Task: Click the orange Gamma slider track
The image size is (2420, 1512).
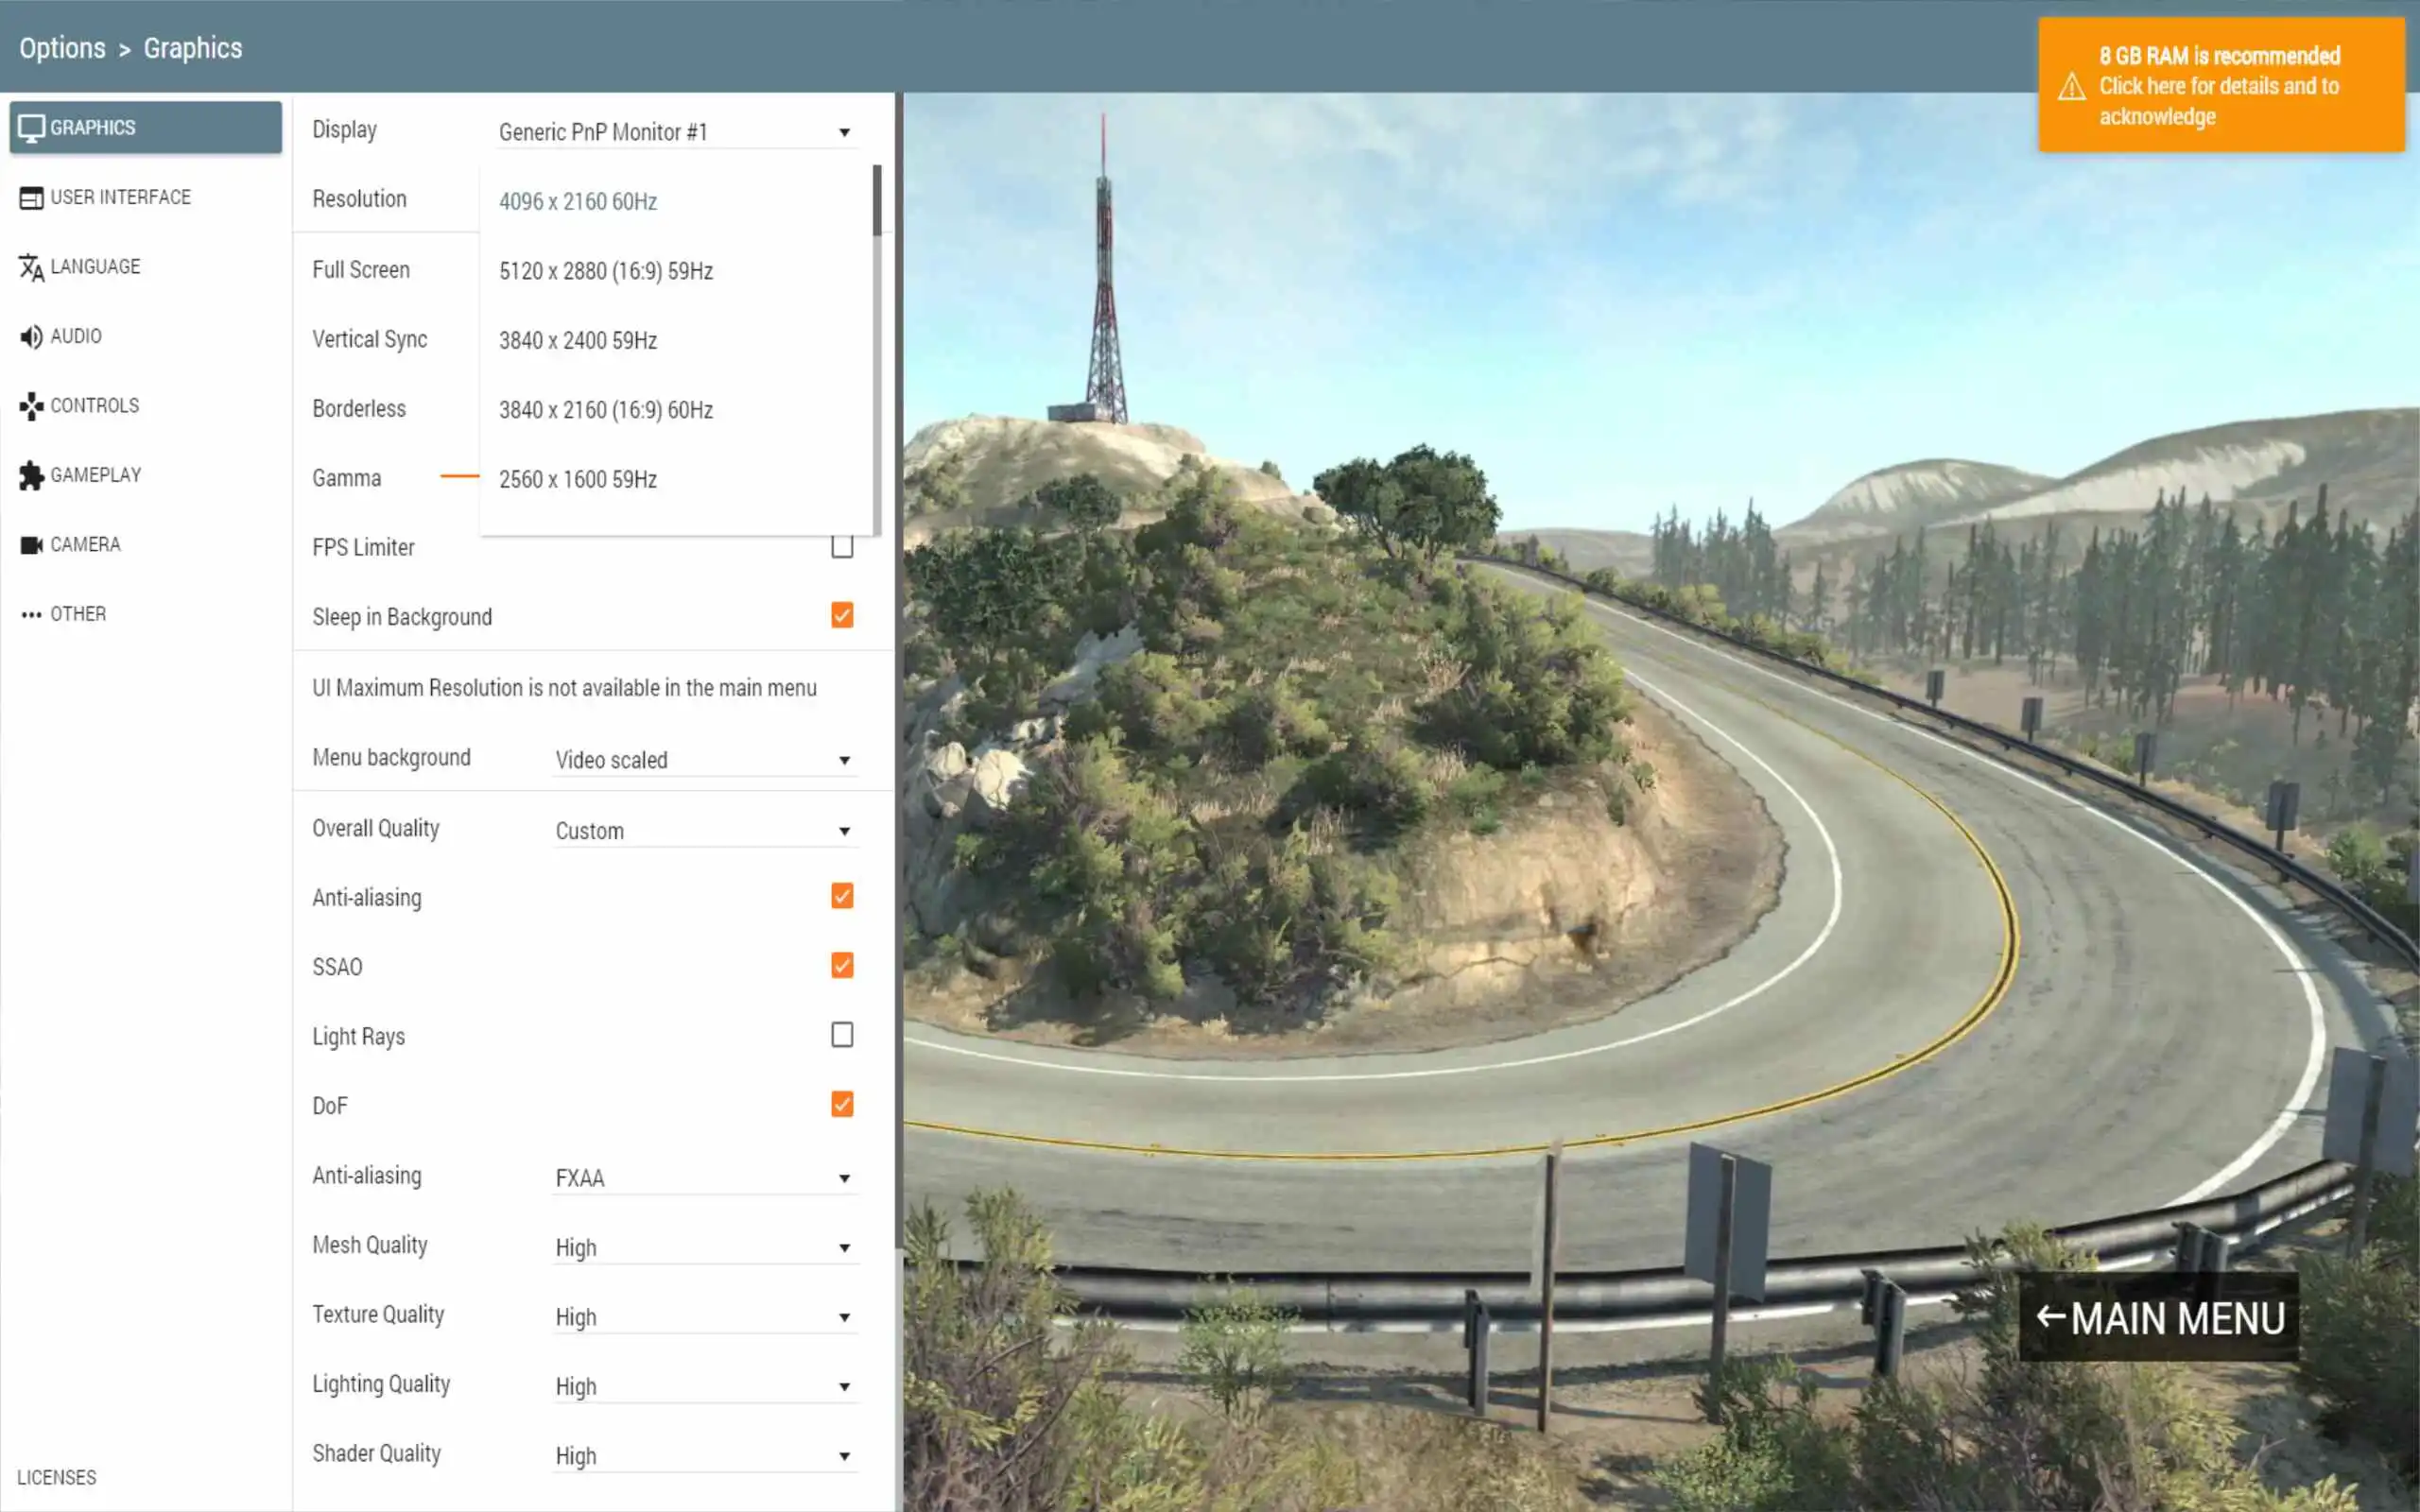Action: coord(459,477)
